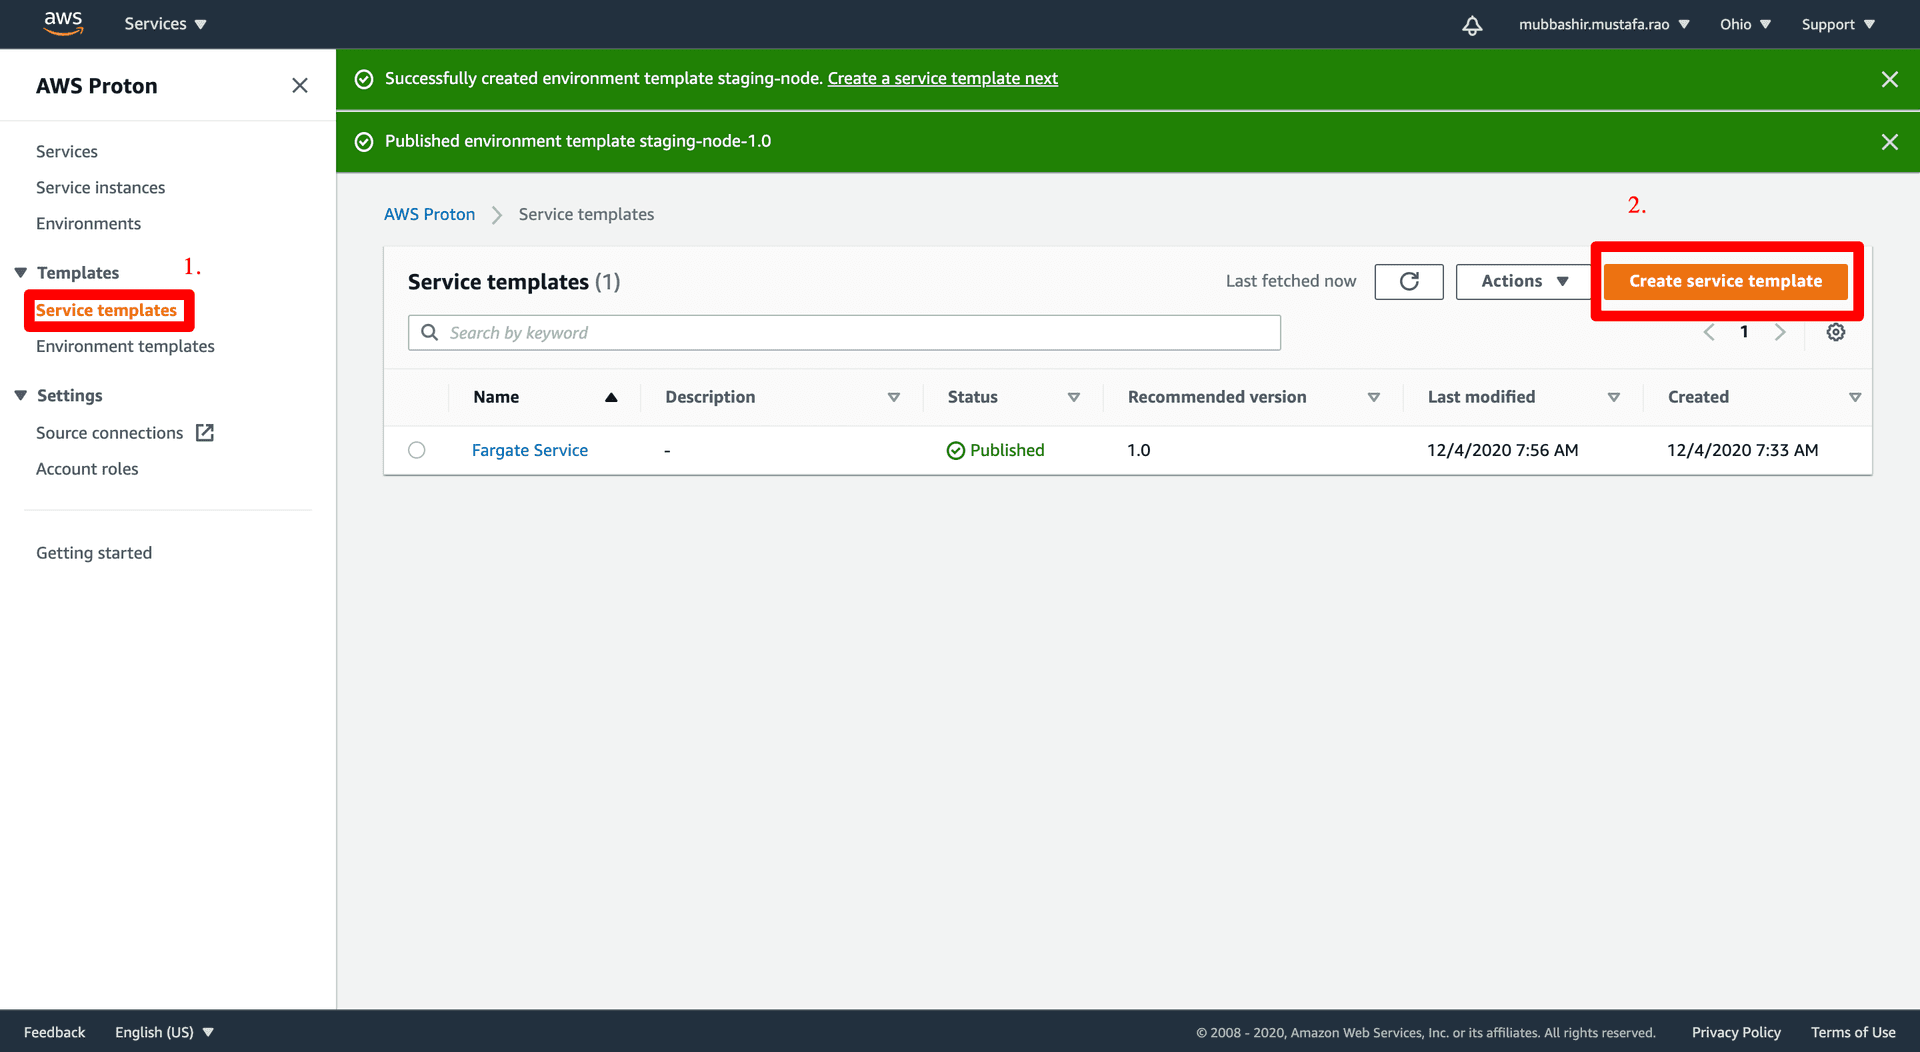This screenshot has height=1052, width=1920.
Task: Follow the 'Create a service template next' link
Action: tap(942, 79)
